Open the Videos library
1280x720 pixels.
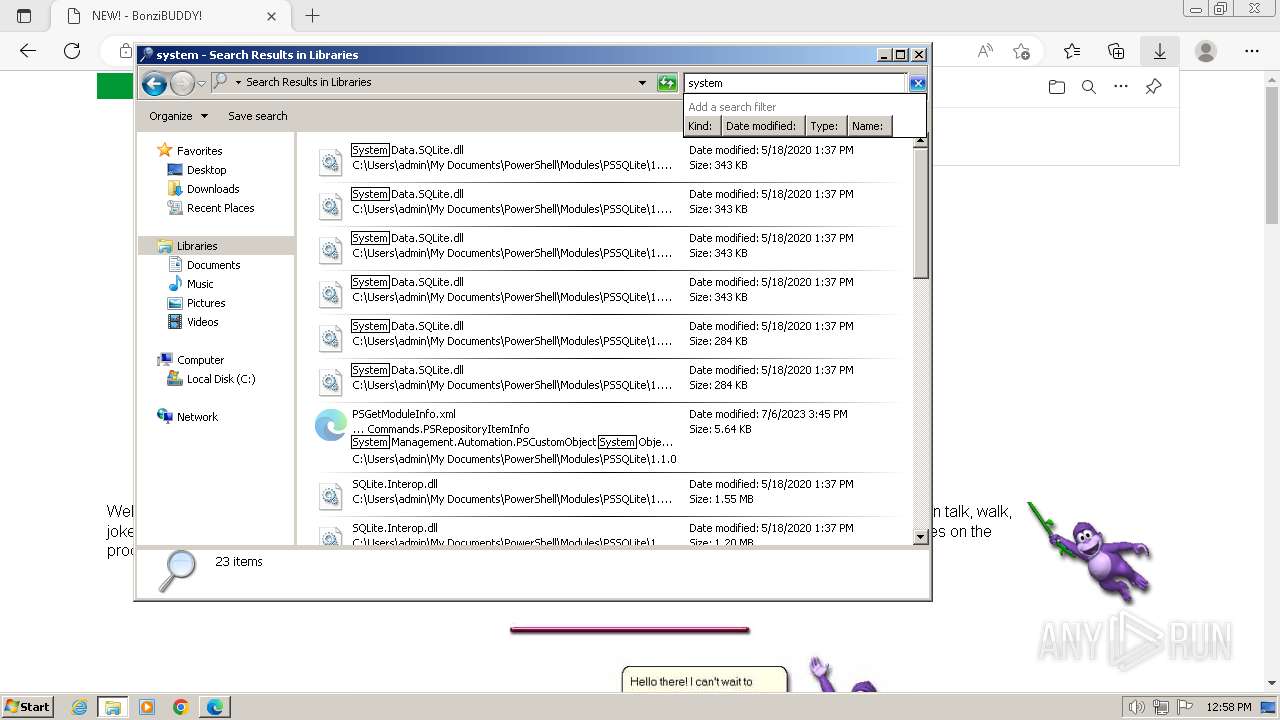(202, 322)
